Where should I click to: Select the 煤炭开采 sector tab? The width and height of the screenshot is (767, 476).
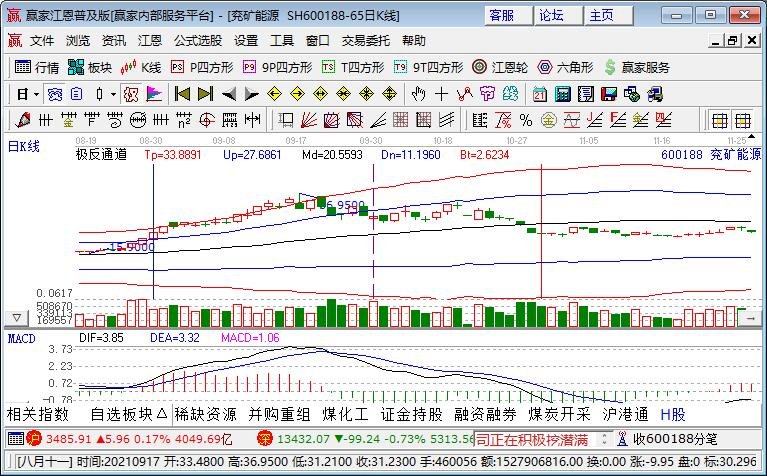[x=559, y=414]
